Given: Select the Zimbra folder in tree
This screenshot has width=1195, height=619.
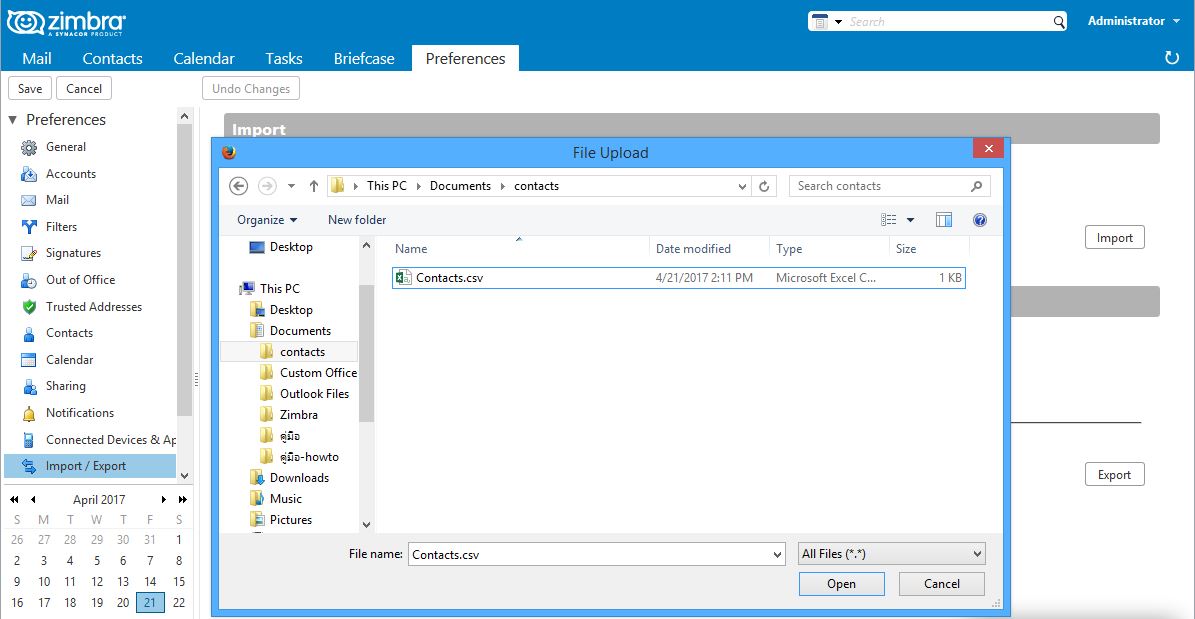Looking at the screenshot, I should tap(298, 415).
